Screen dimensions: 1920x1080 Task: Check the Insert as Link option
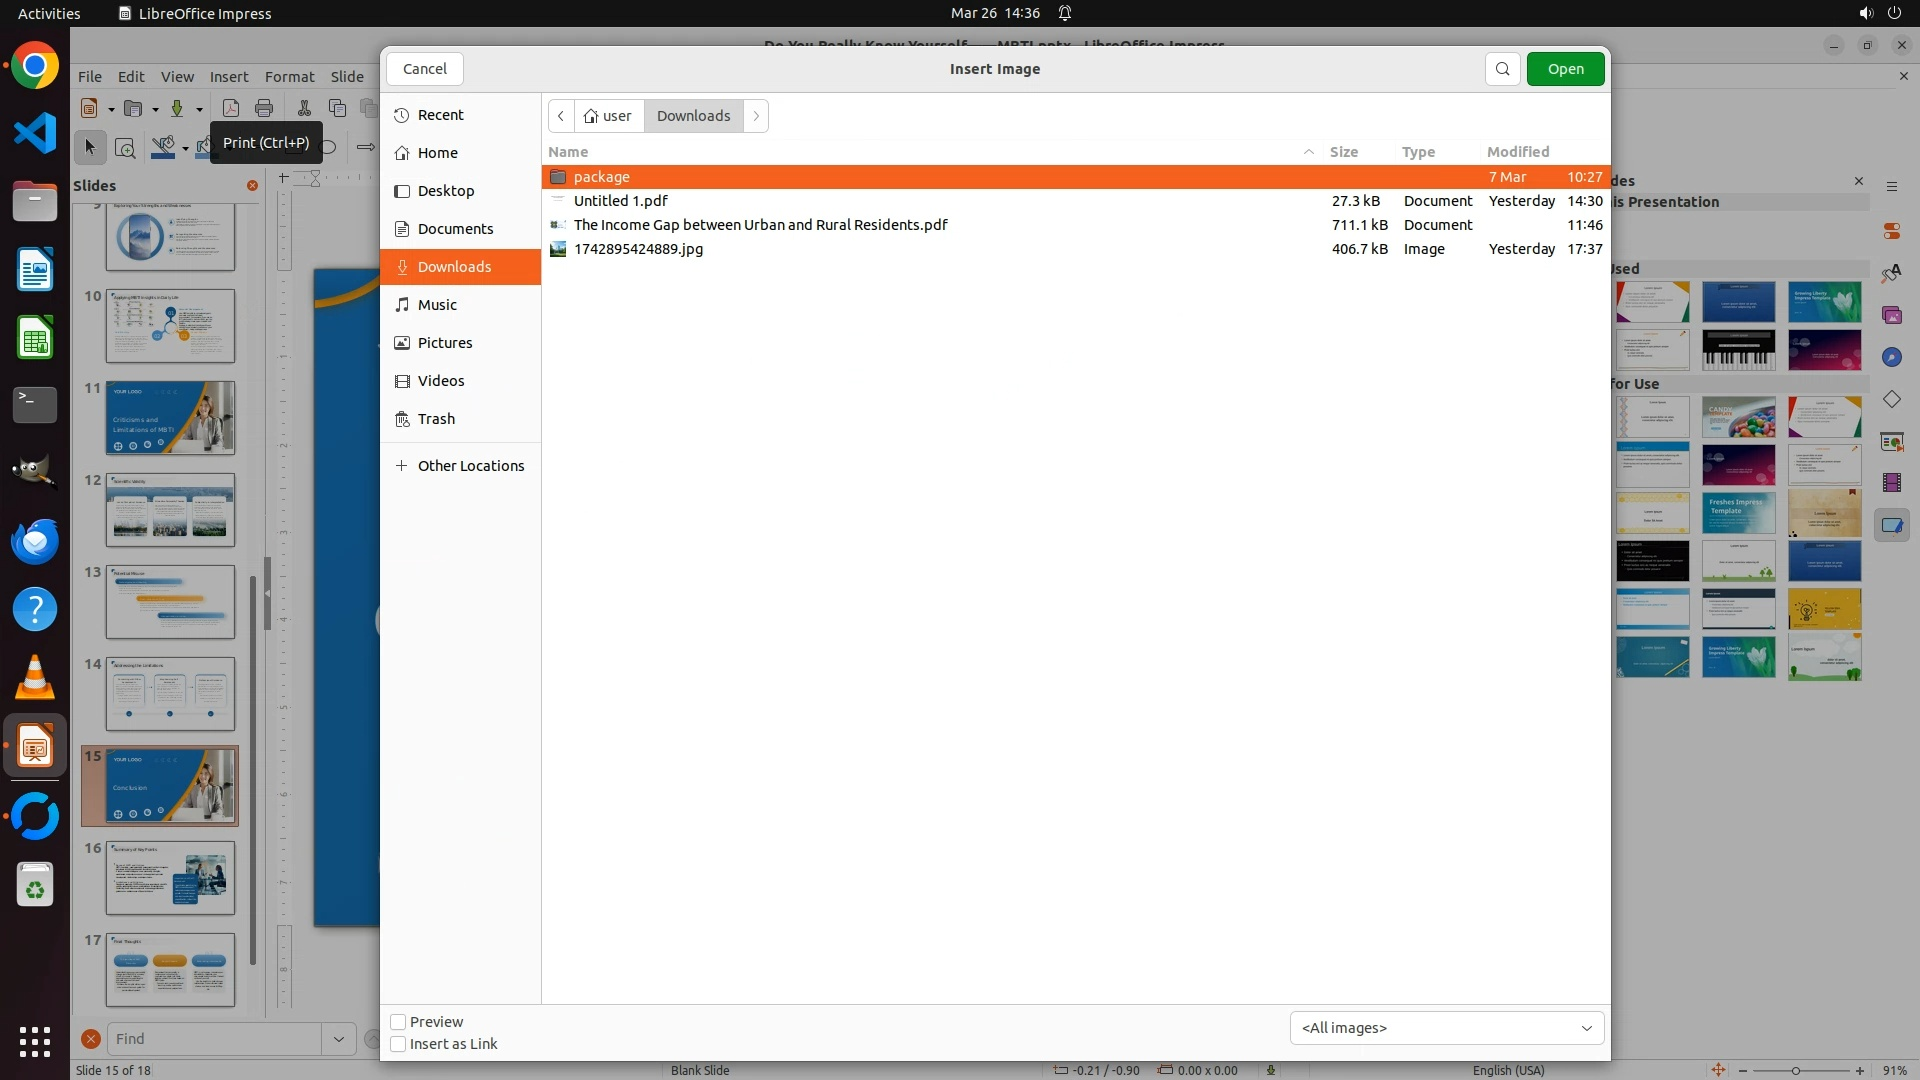click(x=398, y=1044)
